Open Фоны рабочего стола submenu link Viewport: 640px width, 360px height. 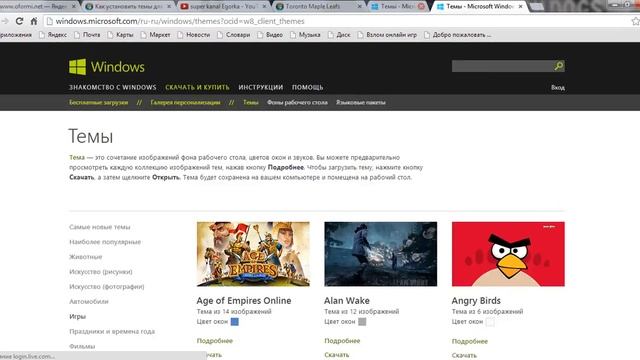pos(297,102)
